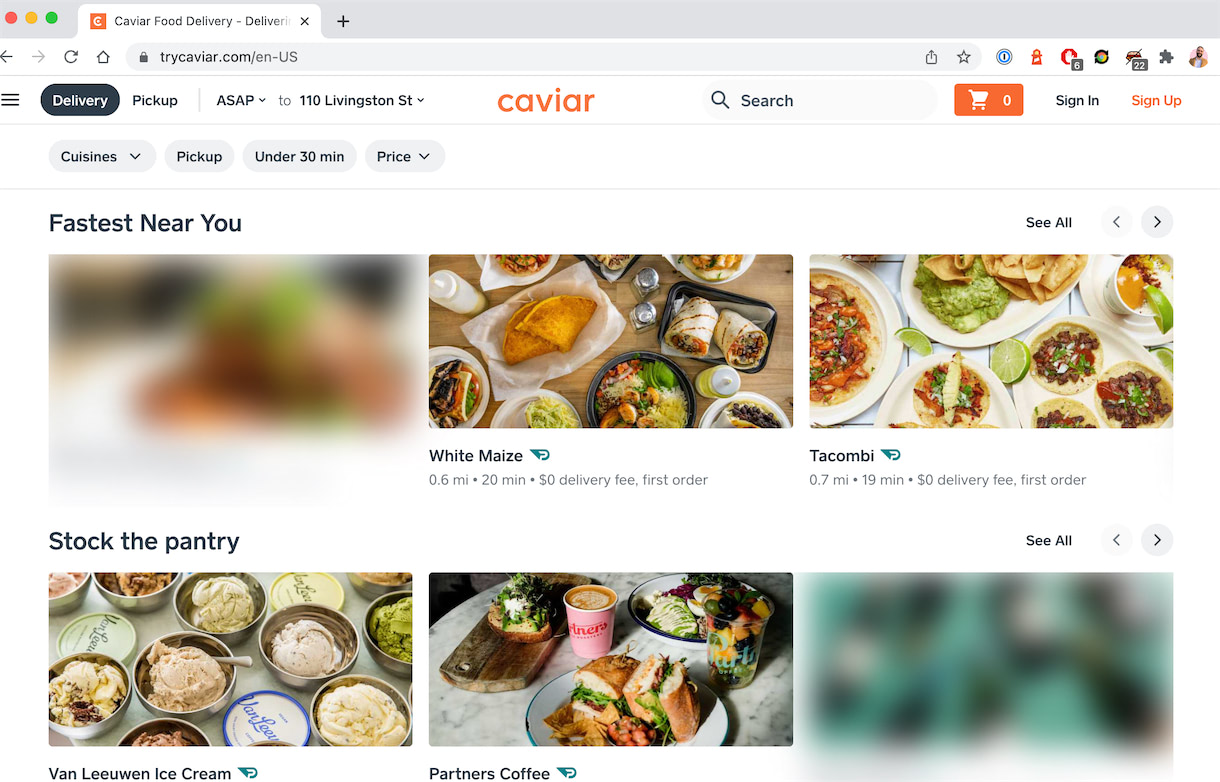Open the Price filter dropdown
1220x782 pixels.
pyautogui.click(x=404, y=156)
